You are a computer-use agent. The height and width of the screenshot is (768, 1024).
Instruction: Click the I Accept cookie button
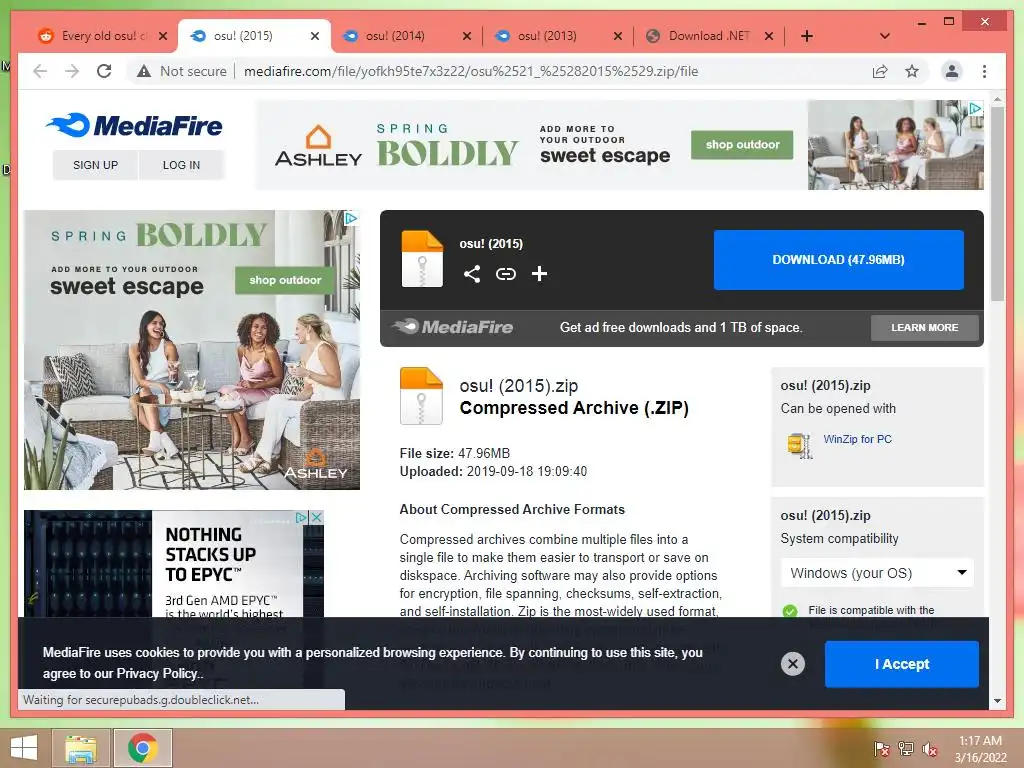click(x=901, y=664)
